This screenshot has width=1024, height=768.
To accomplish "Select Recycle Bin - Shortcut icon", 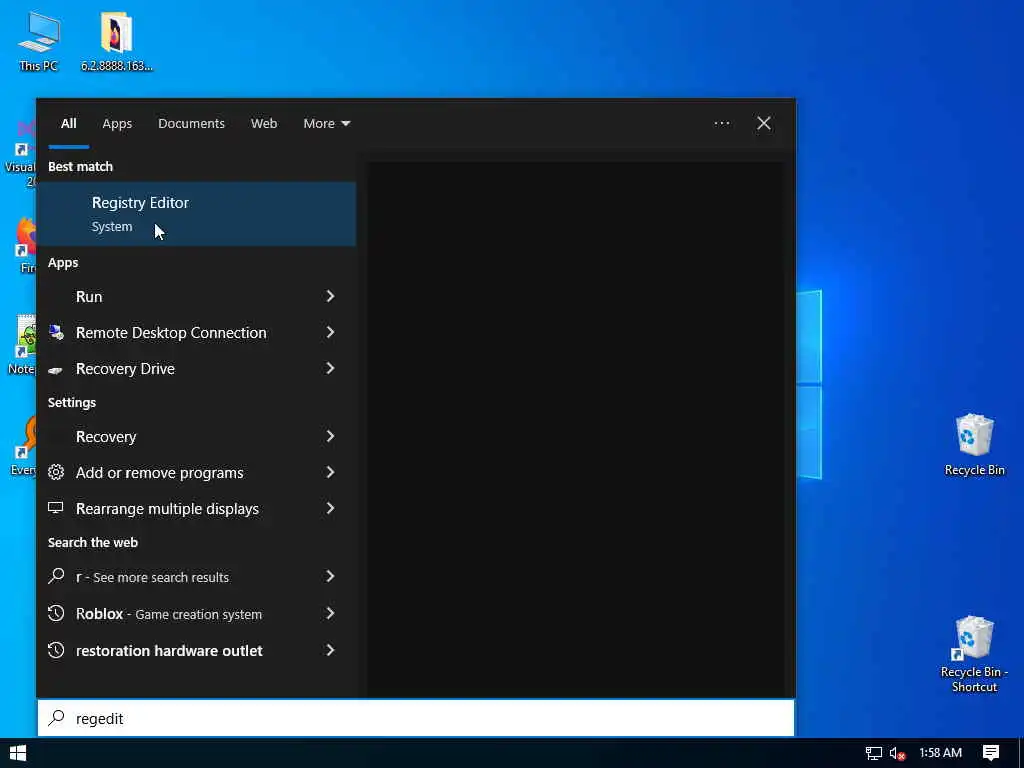I will pyautogui.click(x=974, y=653).
